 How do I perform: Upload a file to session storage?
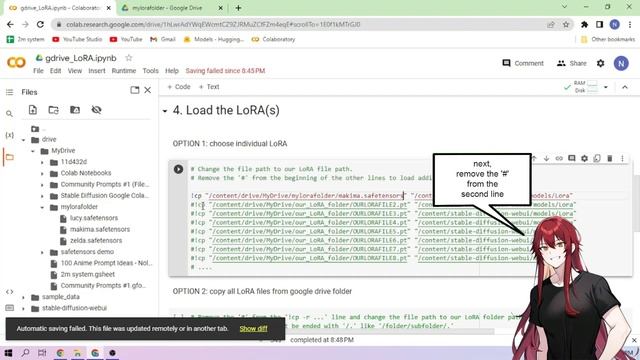[x=33, y=110]
